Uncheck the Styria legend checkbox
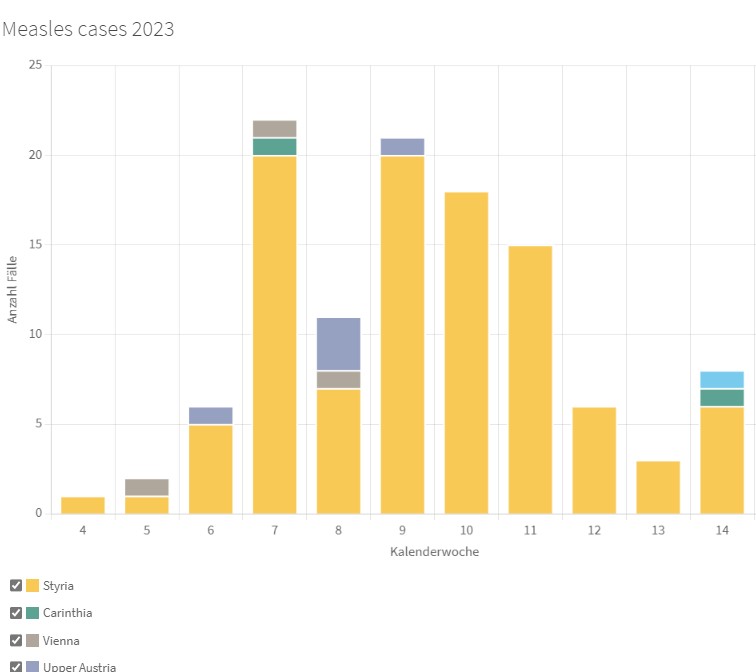The width and height of the screenshot is (756, 672). click(16, 585)
